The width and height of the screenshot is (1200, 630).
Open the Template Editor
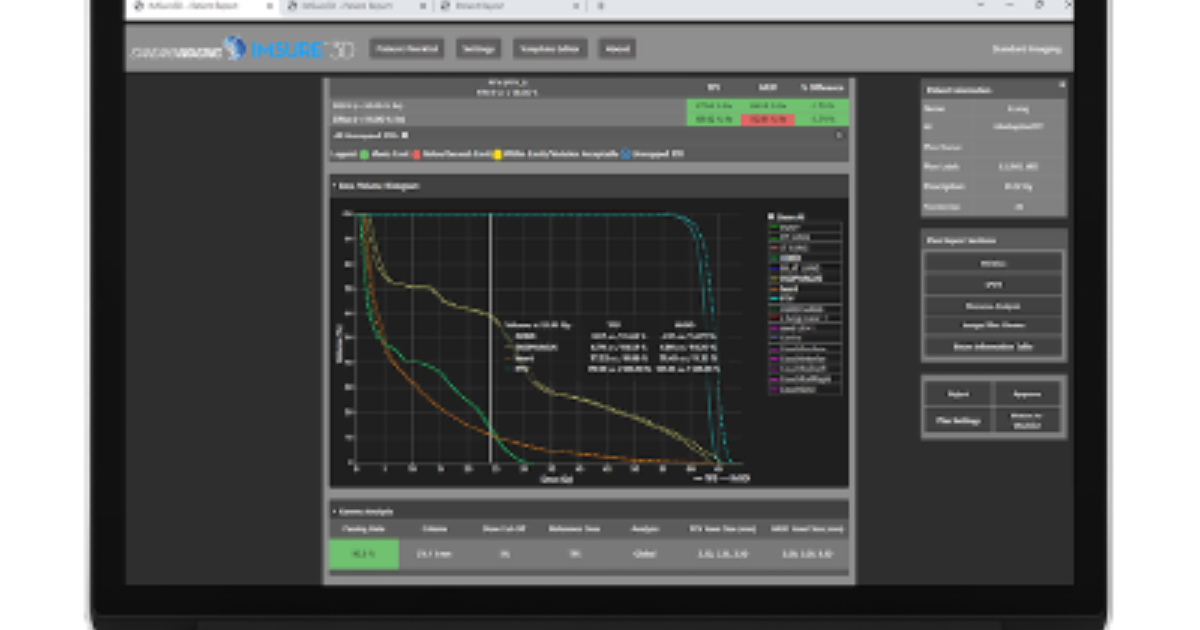point(551,47)
